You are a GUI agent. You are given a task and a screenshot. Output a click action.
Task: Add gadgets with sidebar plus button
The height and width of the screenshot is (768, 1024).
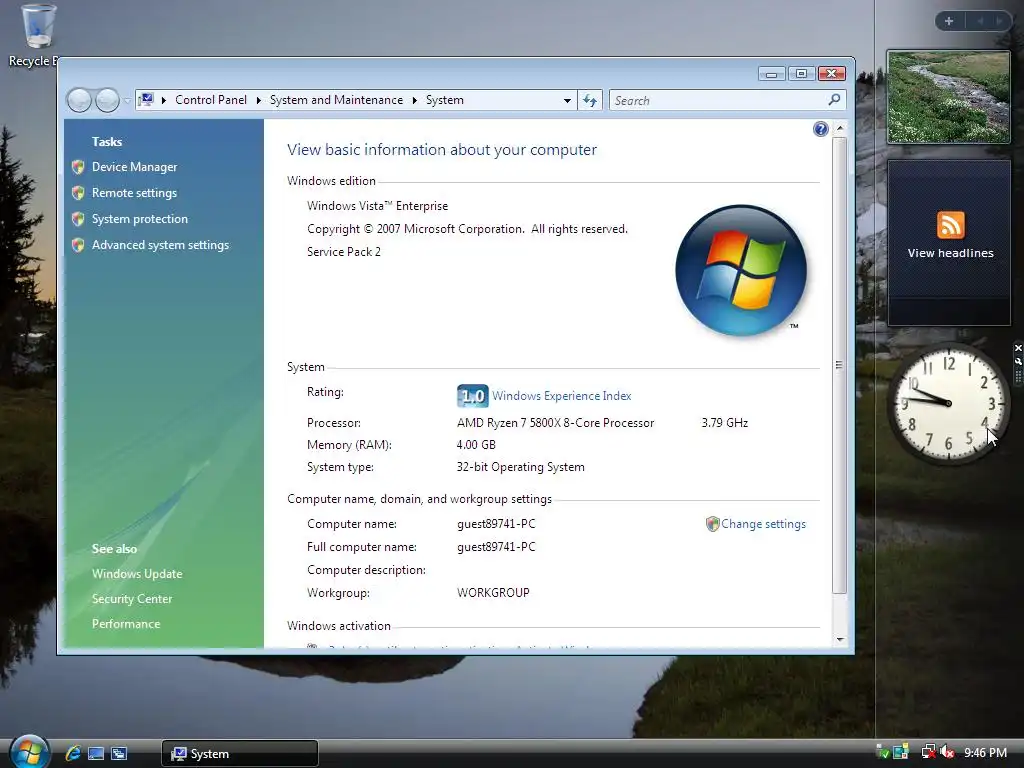tap(949, 21)
